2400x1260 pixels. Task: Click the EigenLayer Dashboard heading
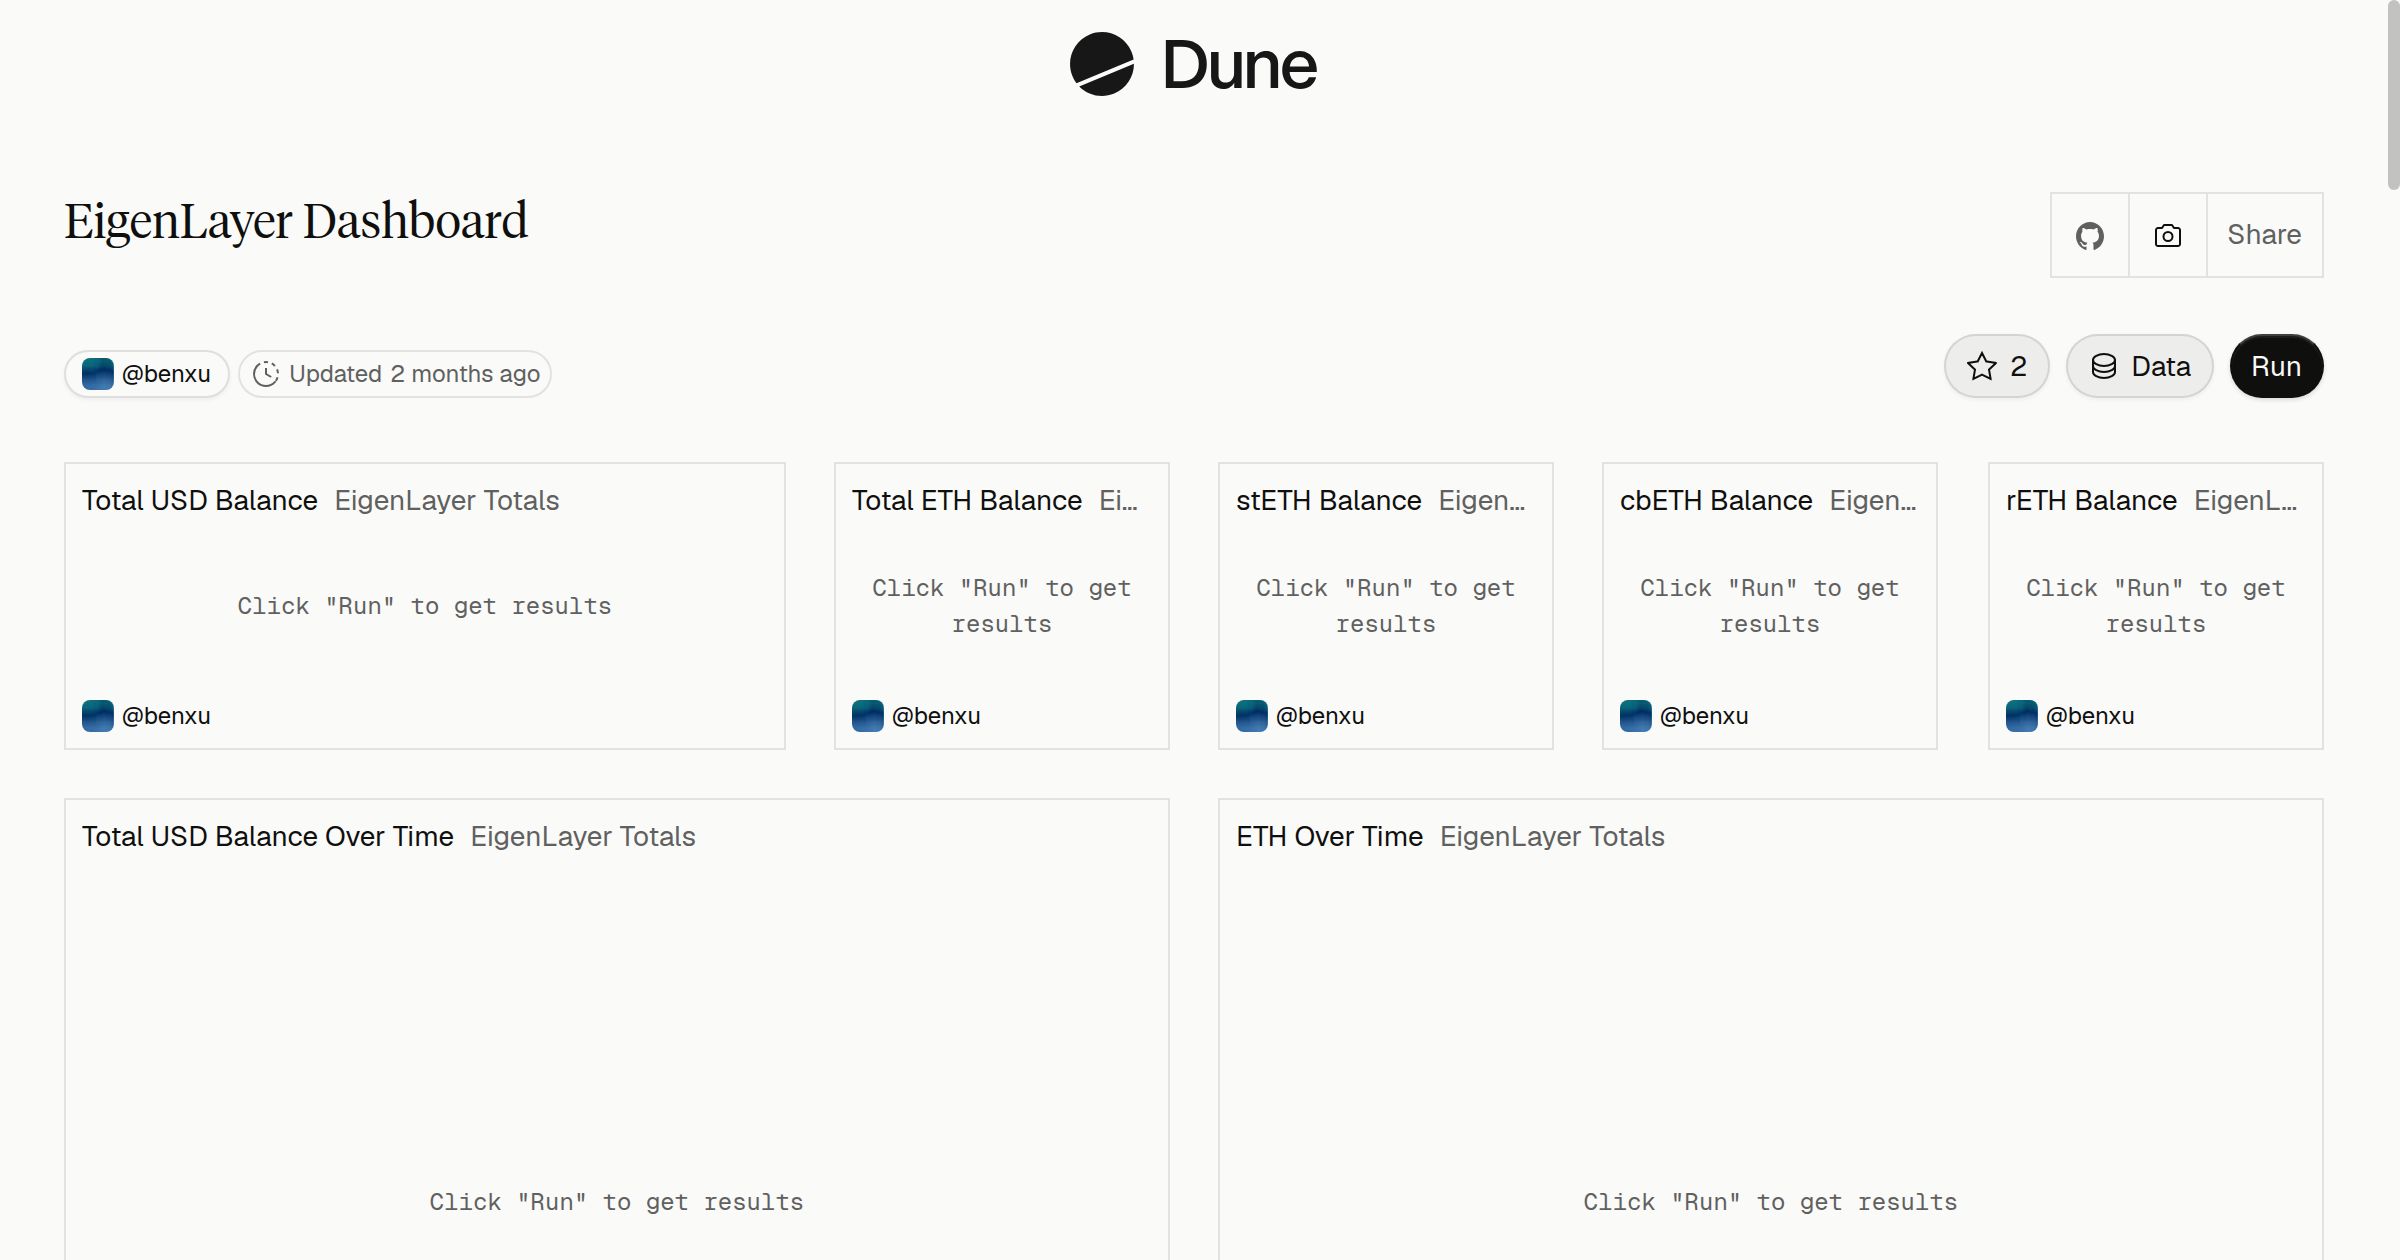[x=296, y=221]
